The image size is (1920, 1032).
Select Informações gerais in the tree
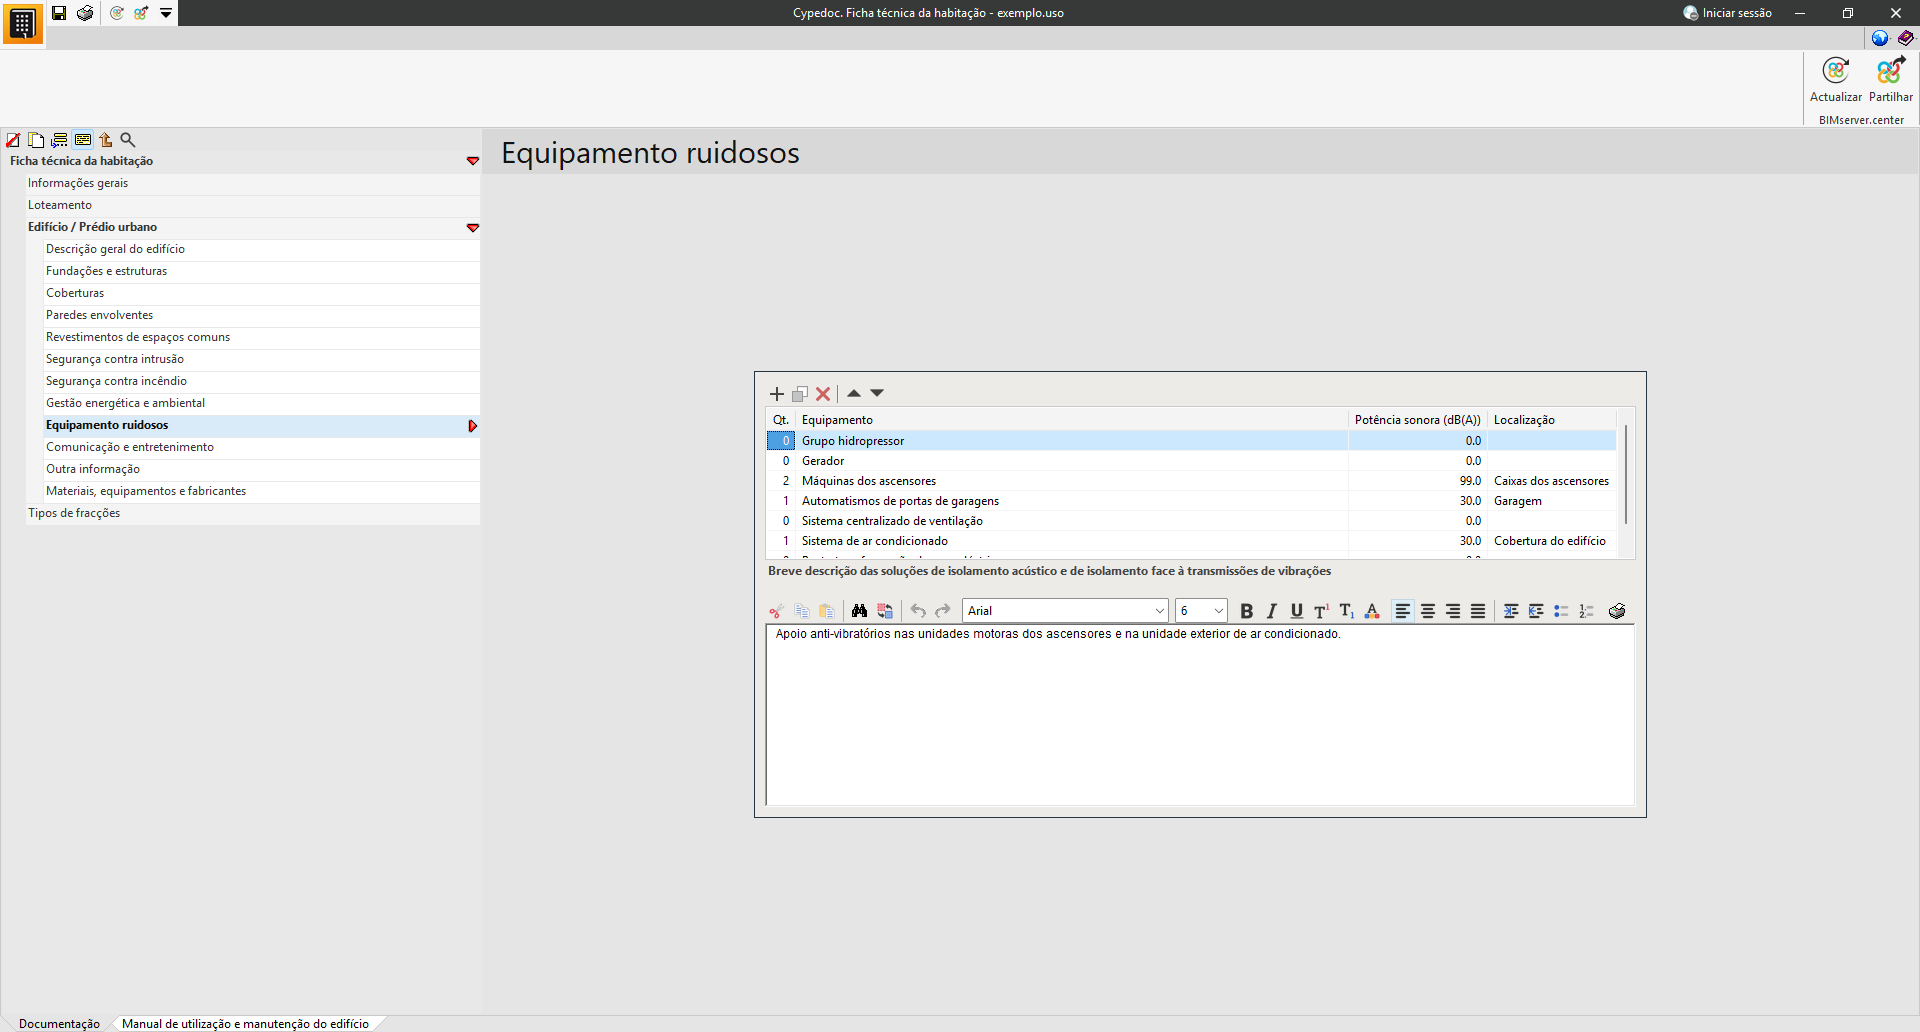pyautogui.click(x=253, y=183)
